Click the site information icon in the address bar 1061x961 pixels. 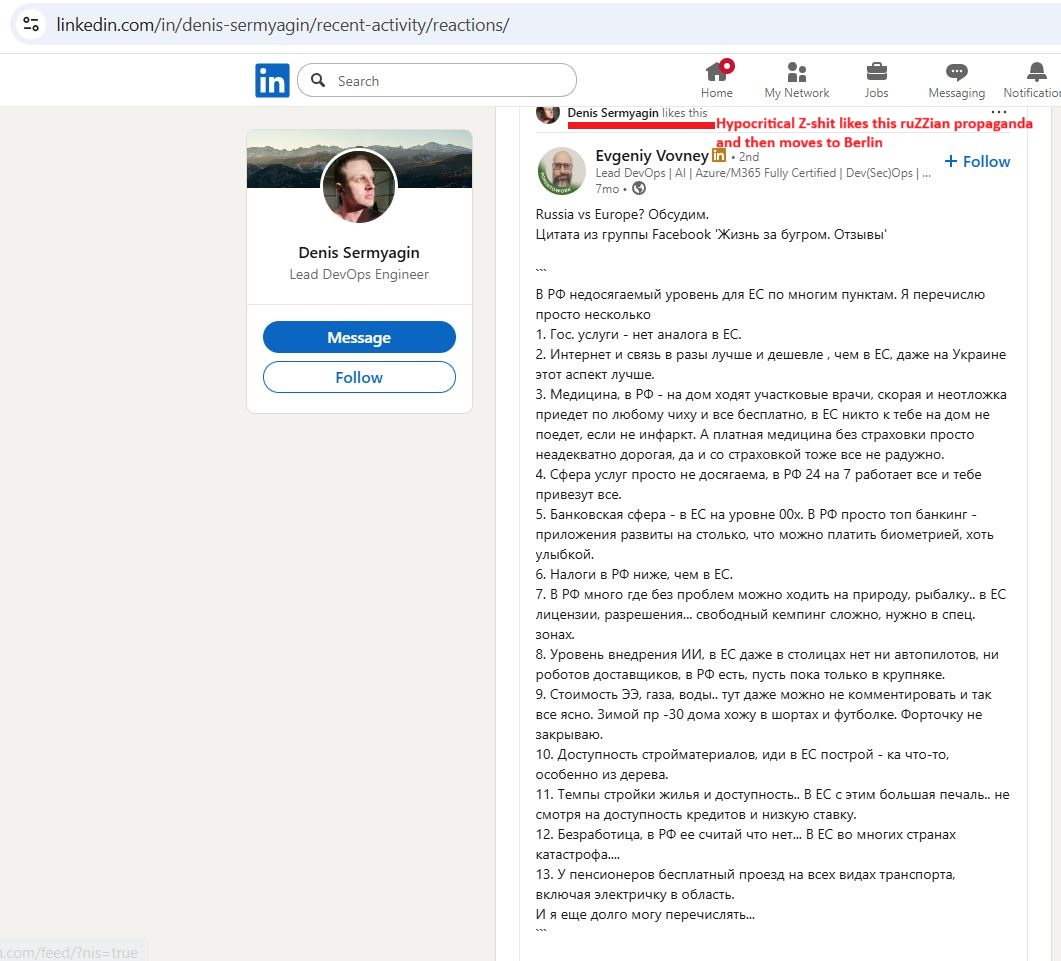(x=31, y=24)
